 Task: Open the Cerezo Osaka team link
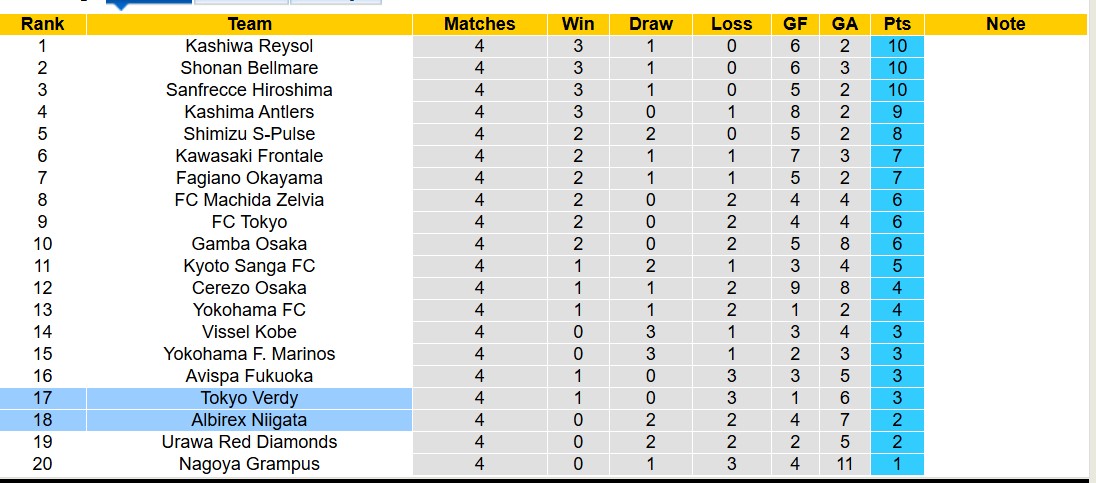tap(249, 288)
